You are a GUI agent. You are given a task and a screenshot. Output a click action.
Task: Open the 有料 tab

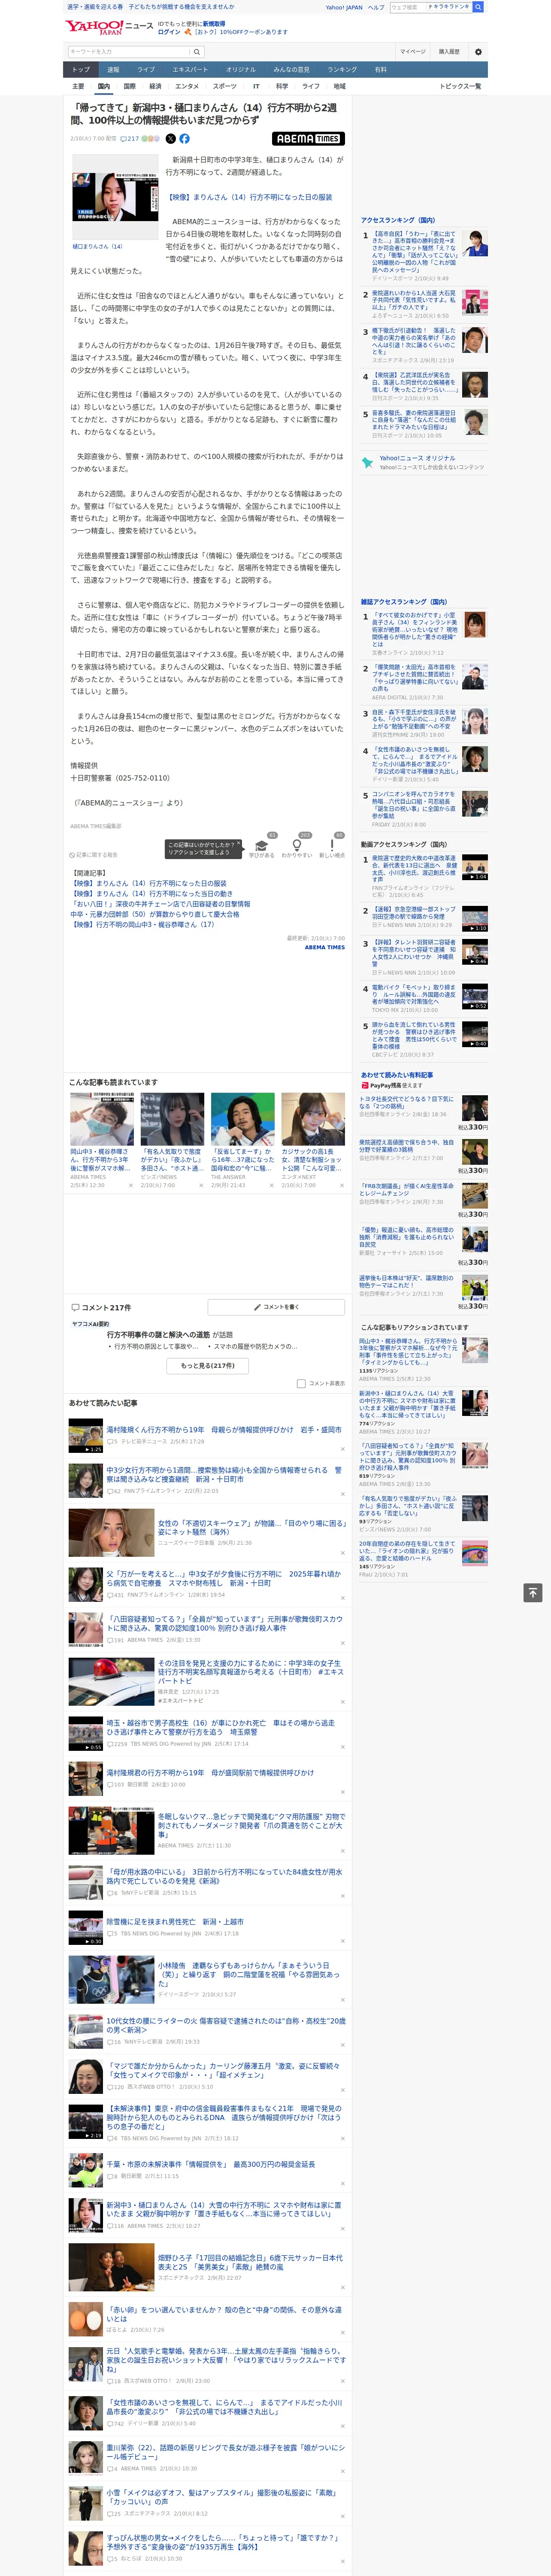coord(380,70)
